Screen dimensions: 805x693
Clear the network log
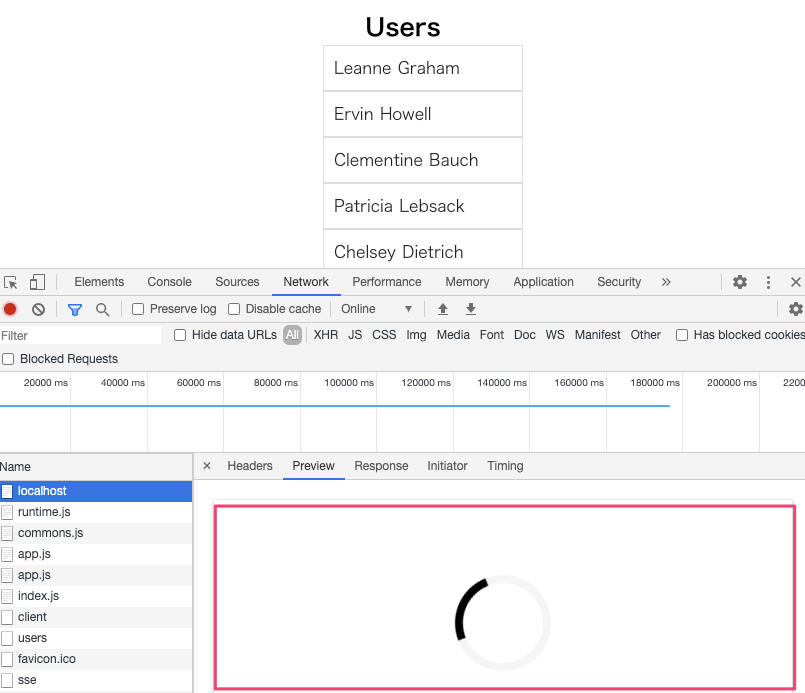(x=38, y=309)
